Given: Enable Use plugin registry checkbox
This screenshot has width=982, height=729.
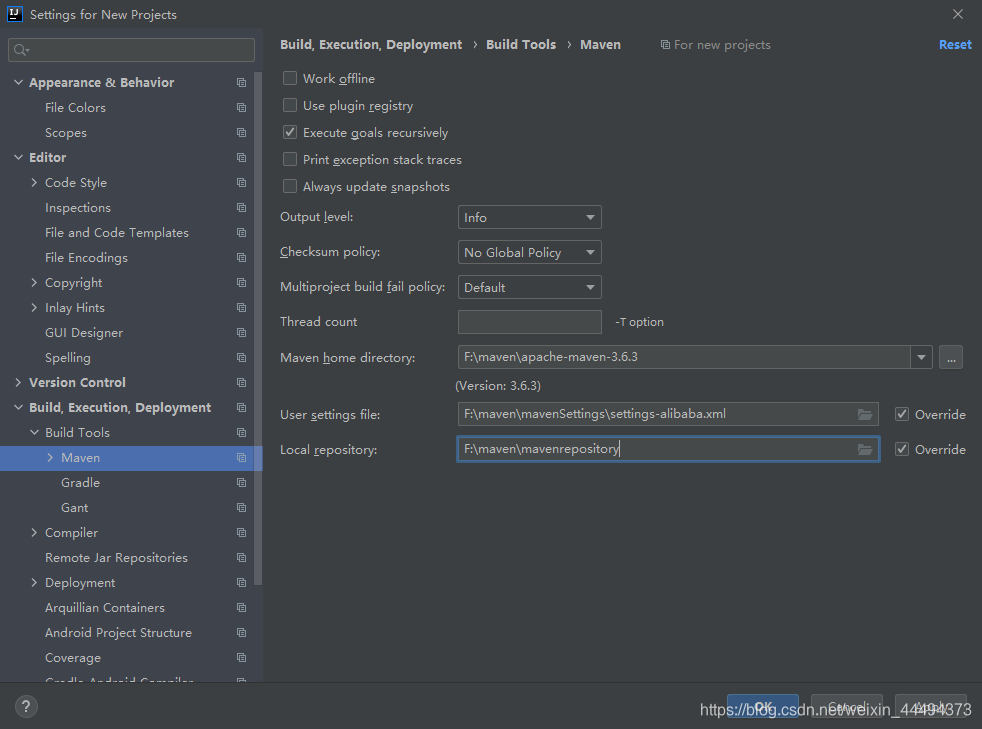Looking at the screenshot, I should [x=290, y=105].
